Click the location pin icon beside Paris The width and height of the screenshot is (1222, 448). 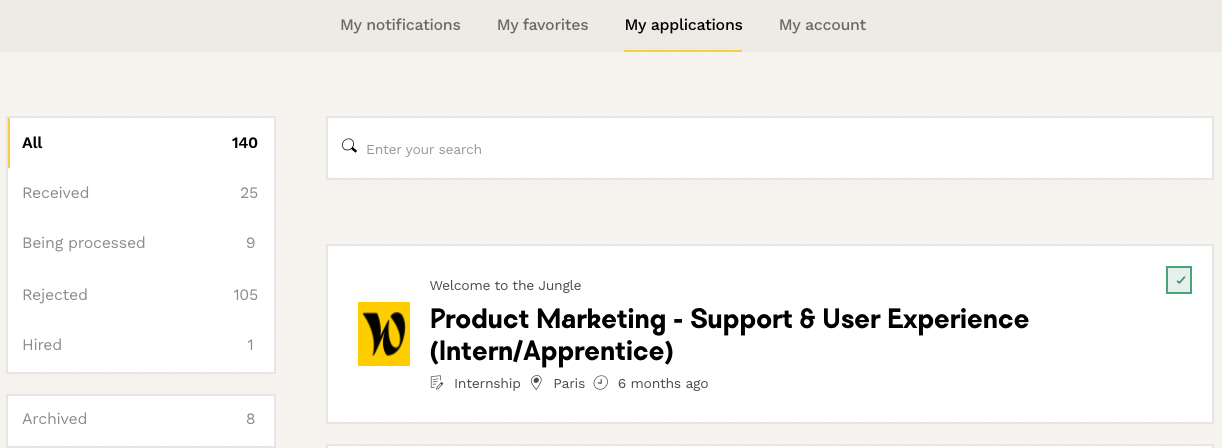pyautogui.click(x=536, y=383)
